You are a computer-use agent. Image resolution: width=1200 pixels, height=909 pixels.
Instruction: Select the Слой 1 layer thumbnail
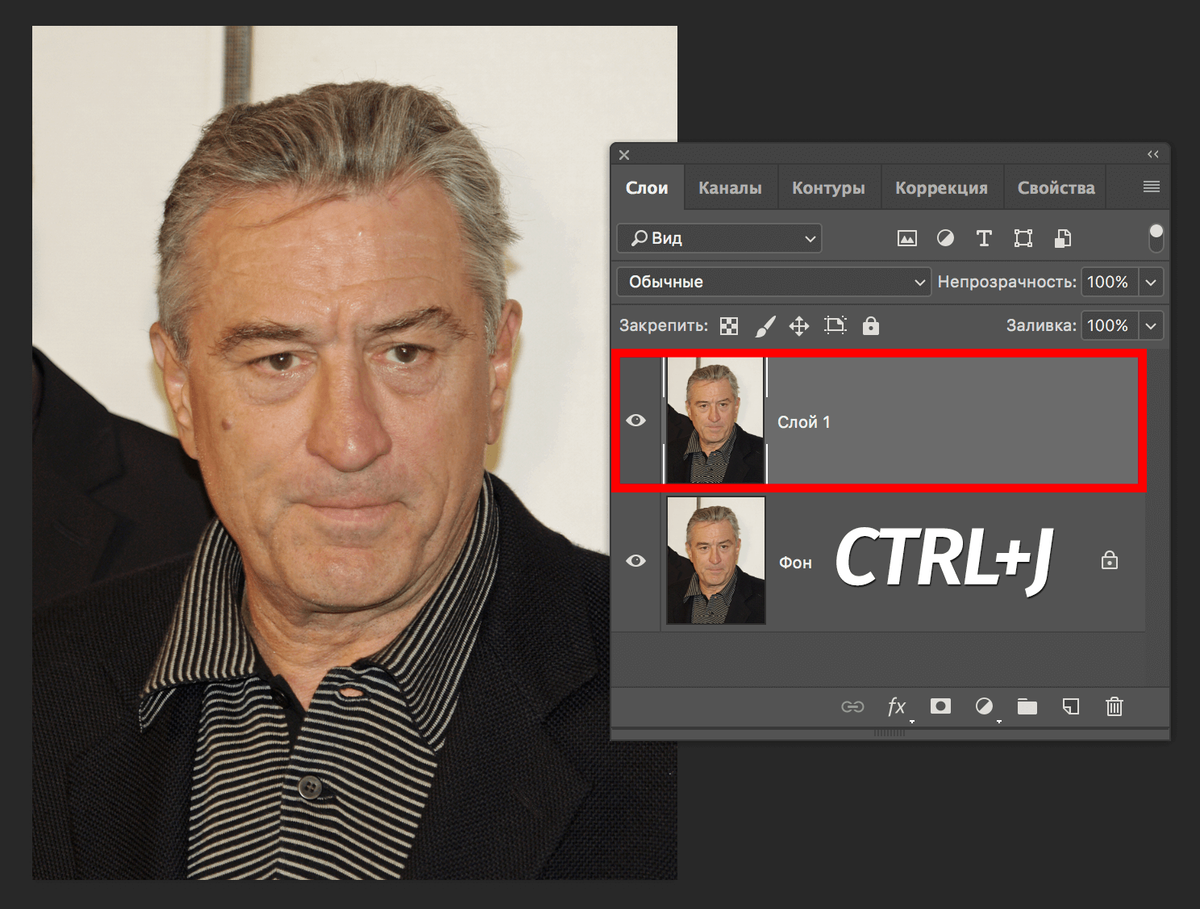coord(716,421)
